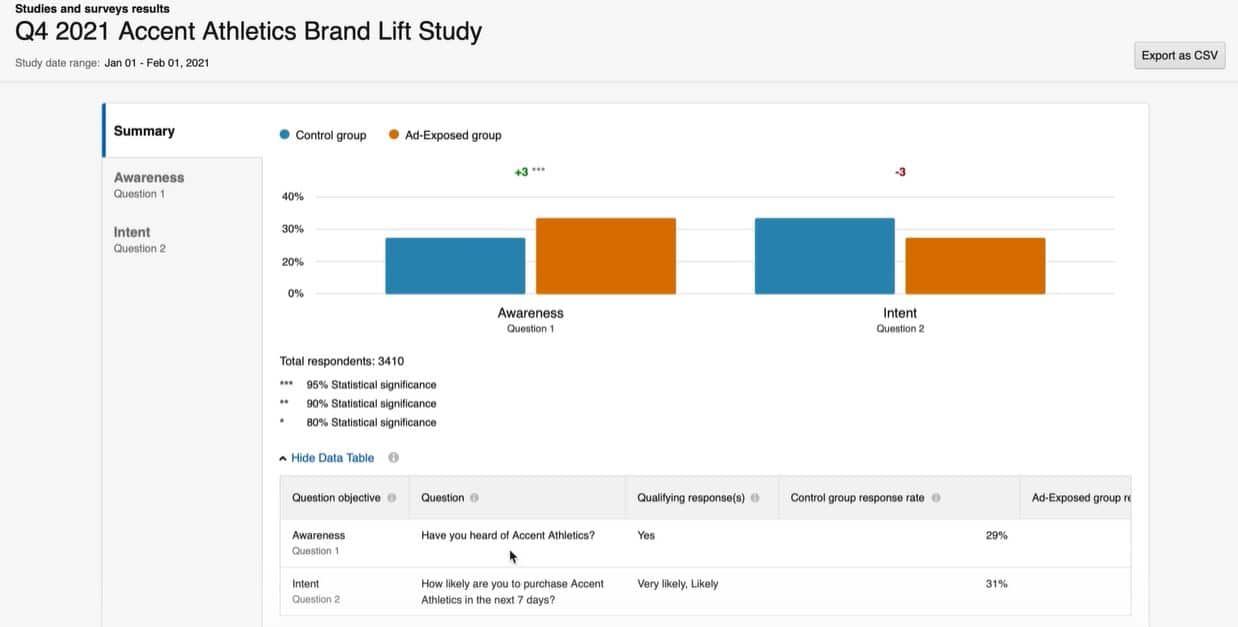The height and width of the screenshot is (627, 1238).
Task: Click the -3 lift label above Intent
Action: click(x=900, y=172)
